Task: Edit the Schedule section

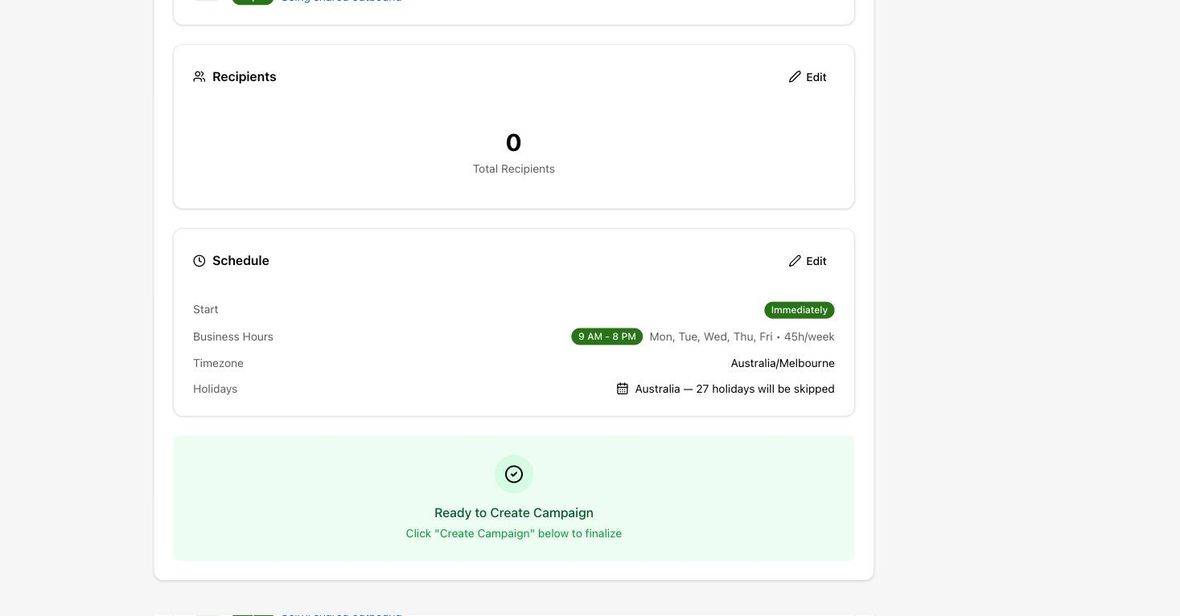Action: pos(807,261)
